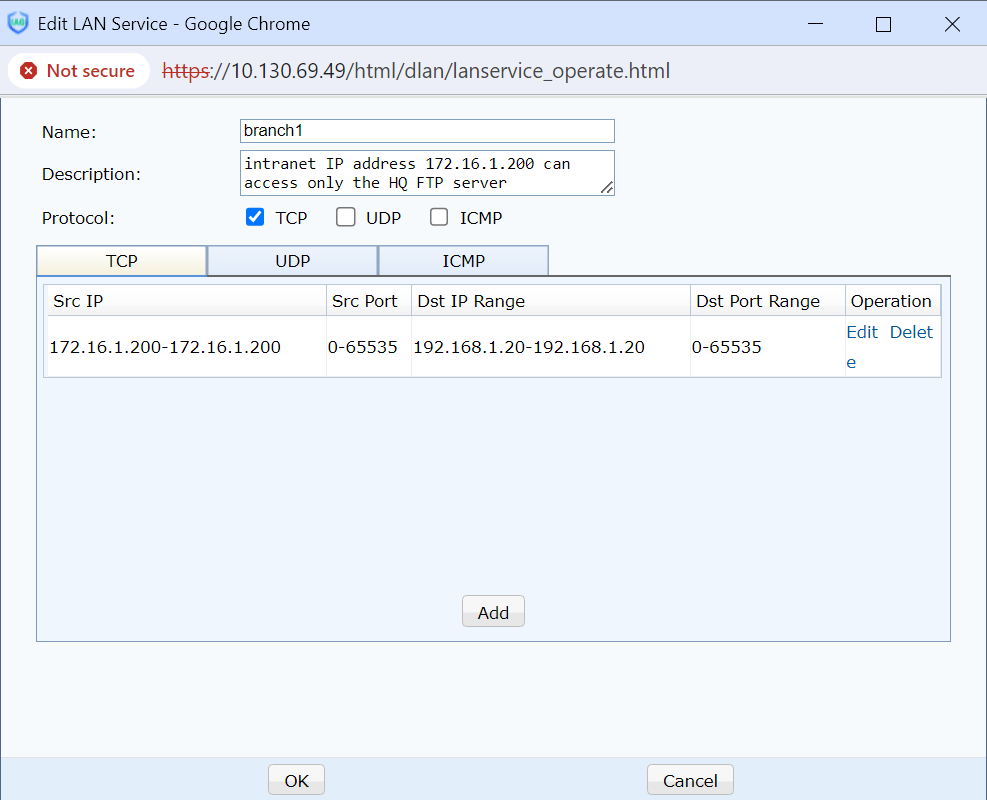Click the red Not secure warning icon
Image resolution: width=987 pixels, height=800 pixels.
(29, 71)
